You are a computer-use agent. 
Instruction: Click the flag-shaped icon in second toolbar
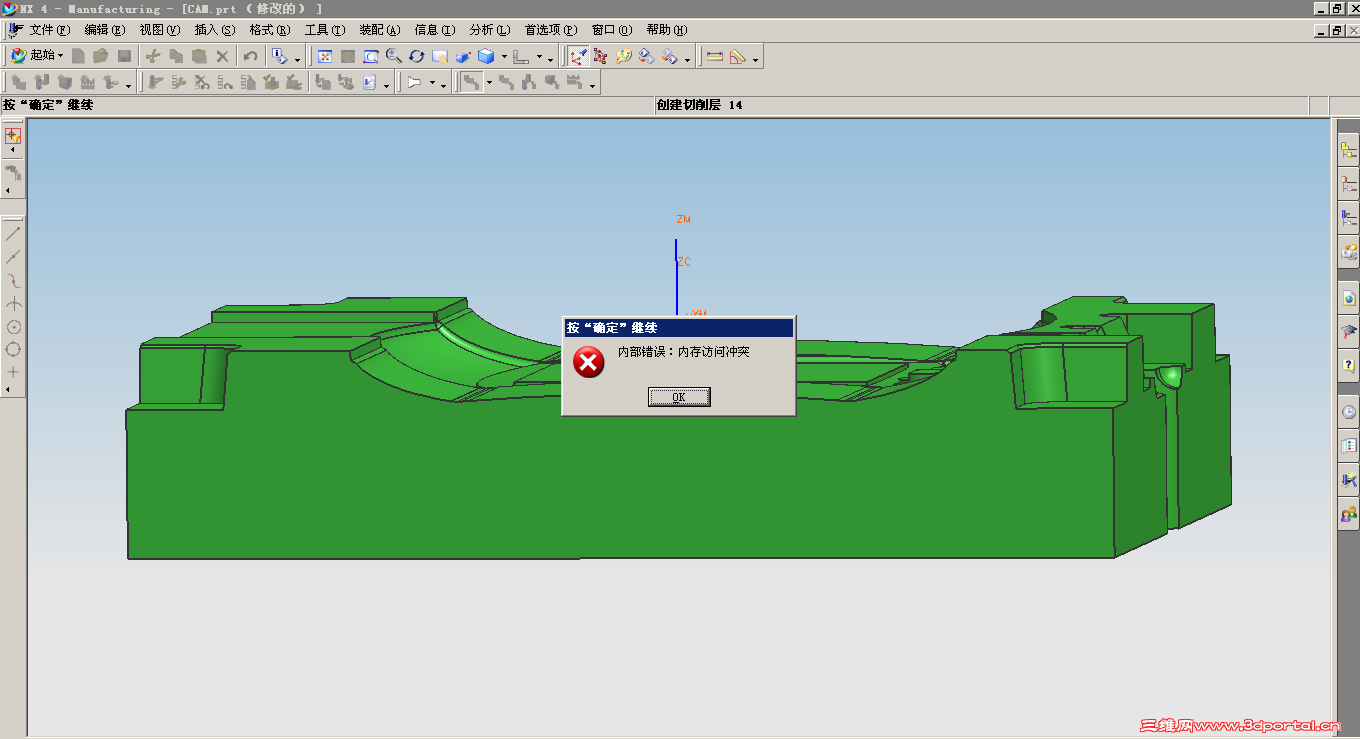tap(415, 83)
